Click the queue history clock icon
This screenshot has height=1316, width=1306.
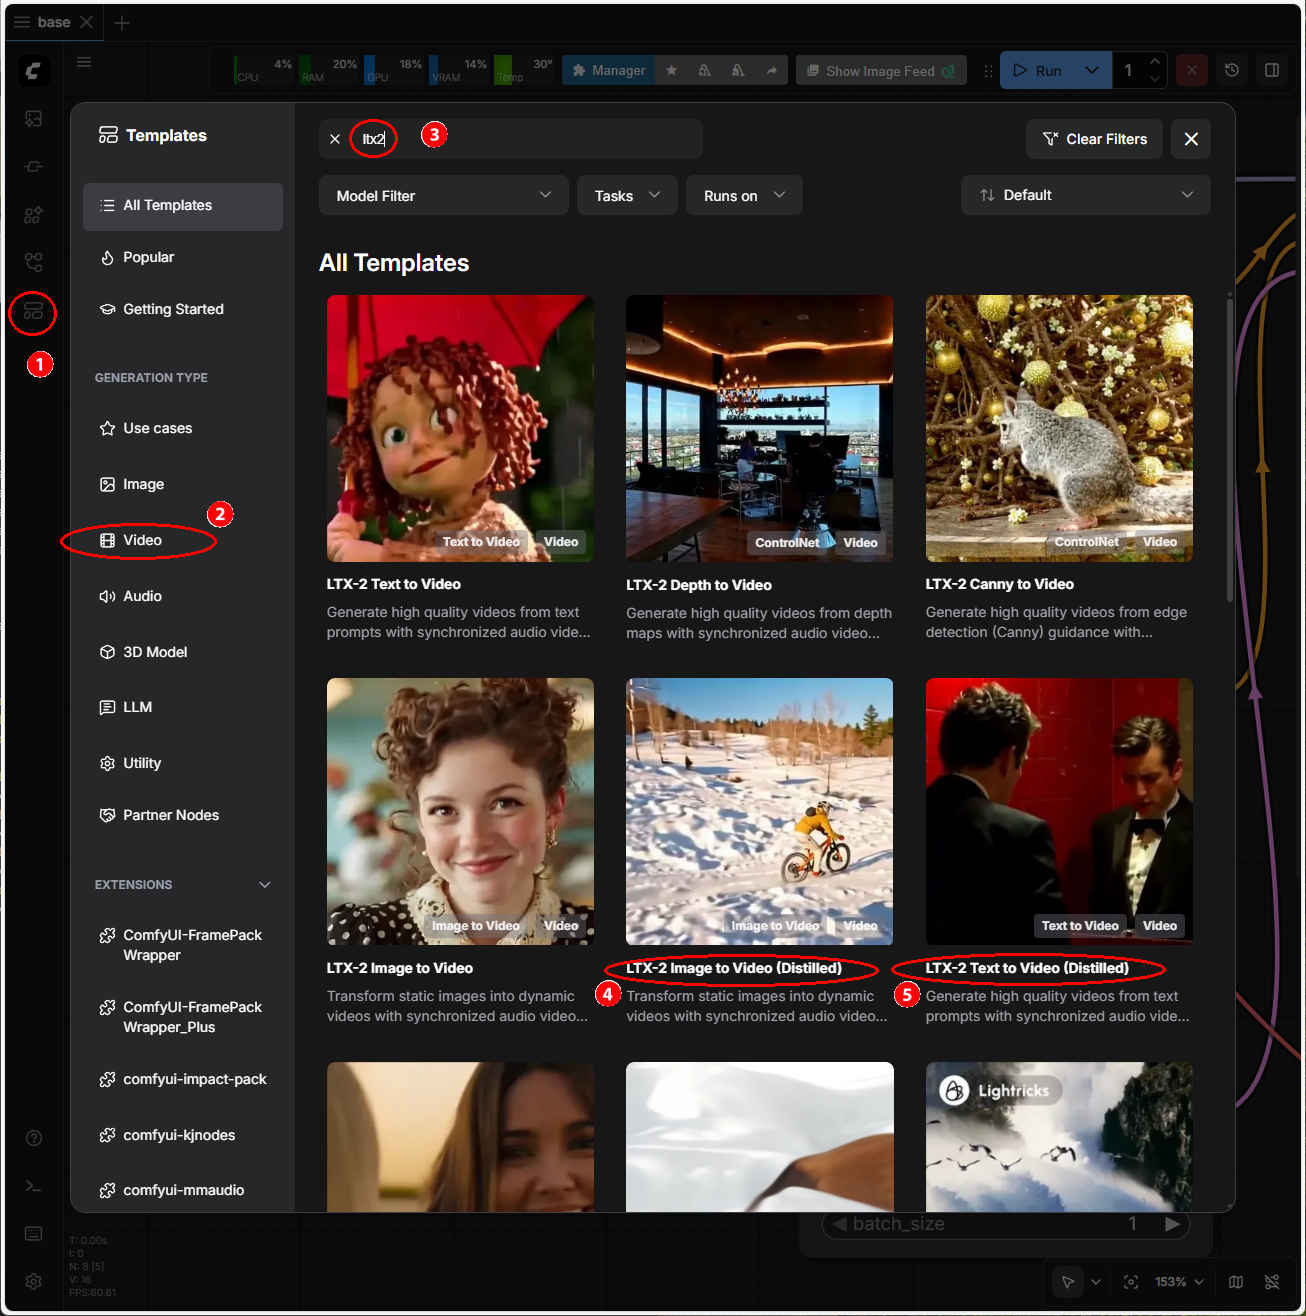[1232, 71]
